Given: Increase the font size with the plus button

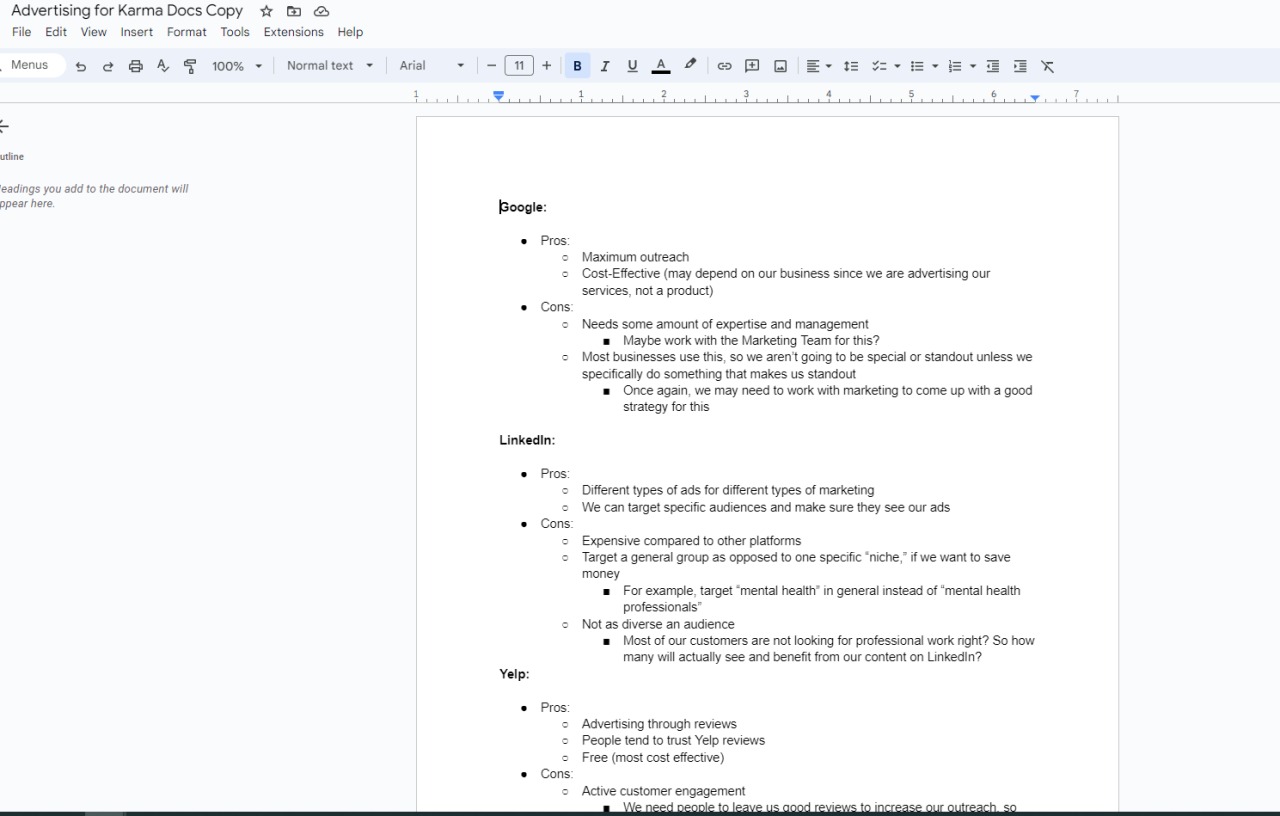Looking at the screenshot, I should click(x=546, y=66).
